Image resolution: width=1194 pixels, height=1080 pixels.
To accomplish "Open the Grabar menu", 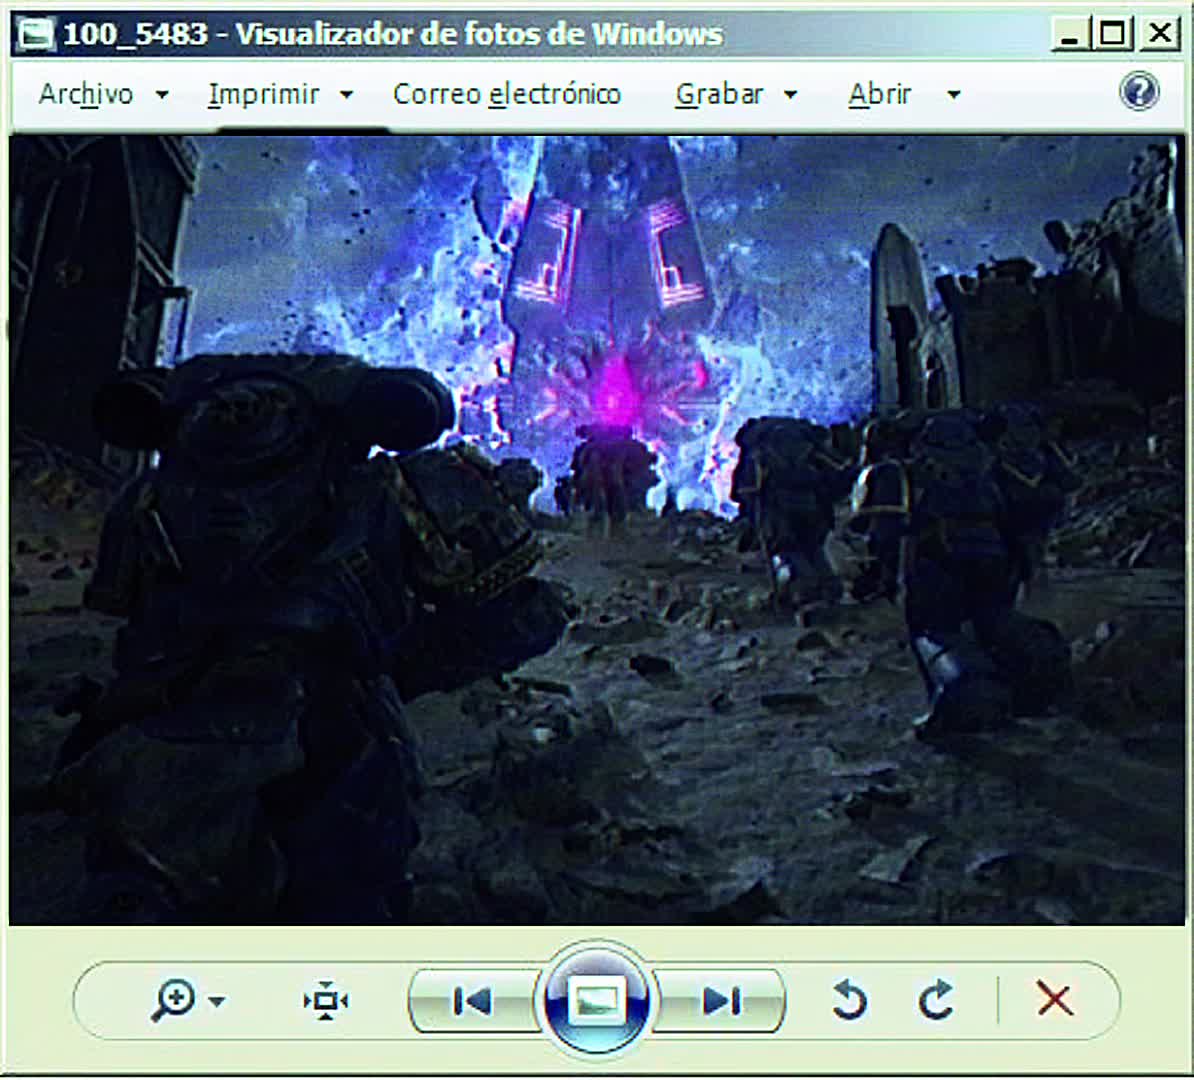I will tap(719, 94).
